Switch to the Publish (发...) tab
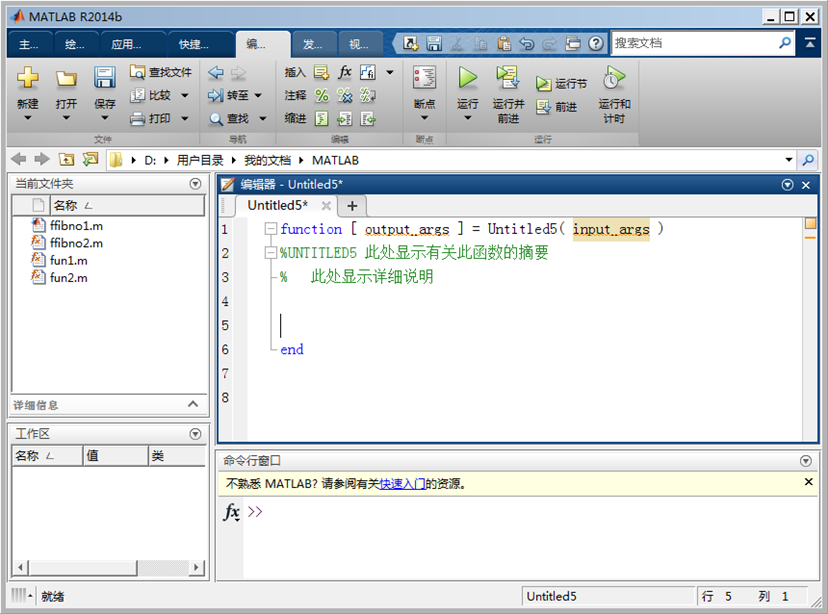This screenshot has height=614, width=828. tap(313, 44)
